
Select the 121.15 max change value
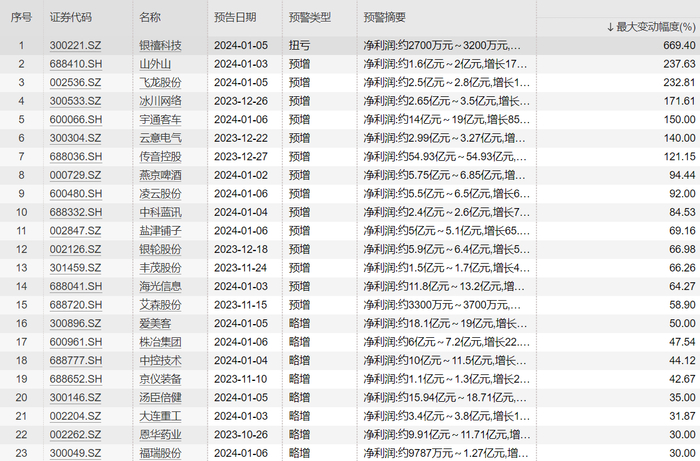pos(679,157)
